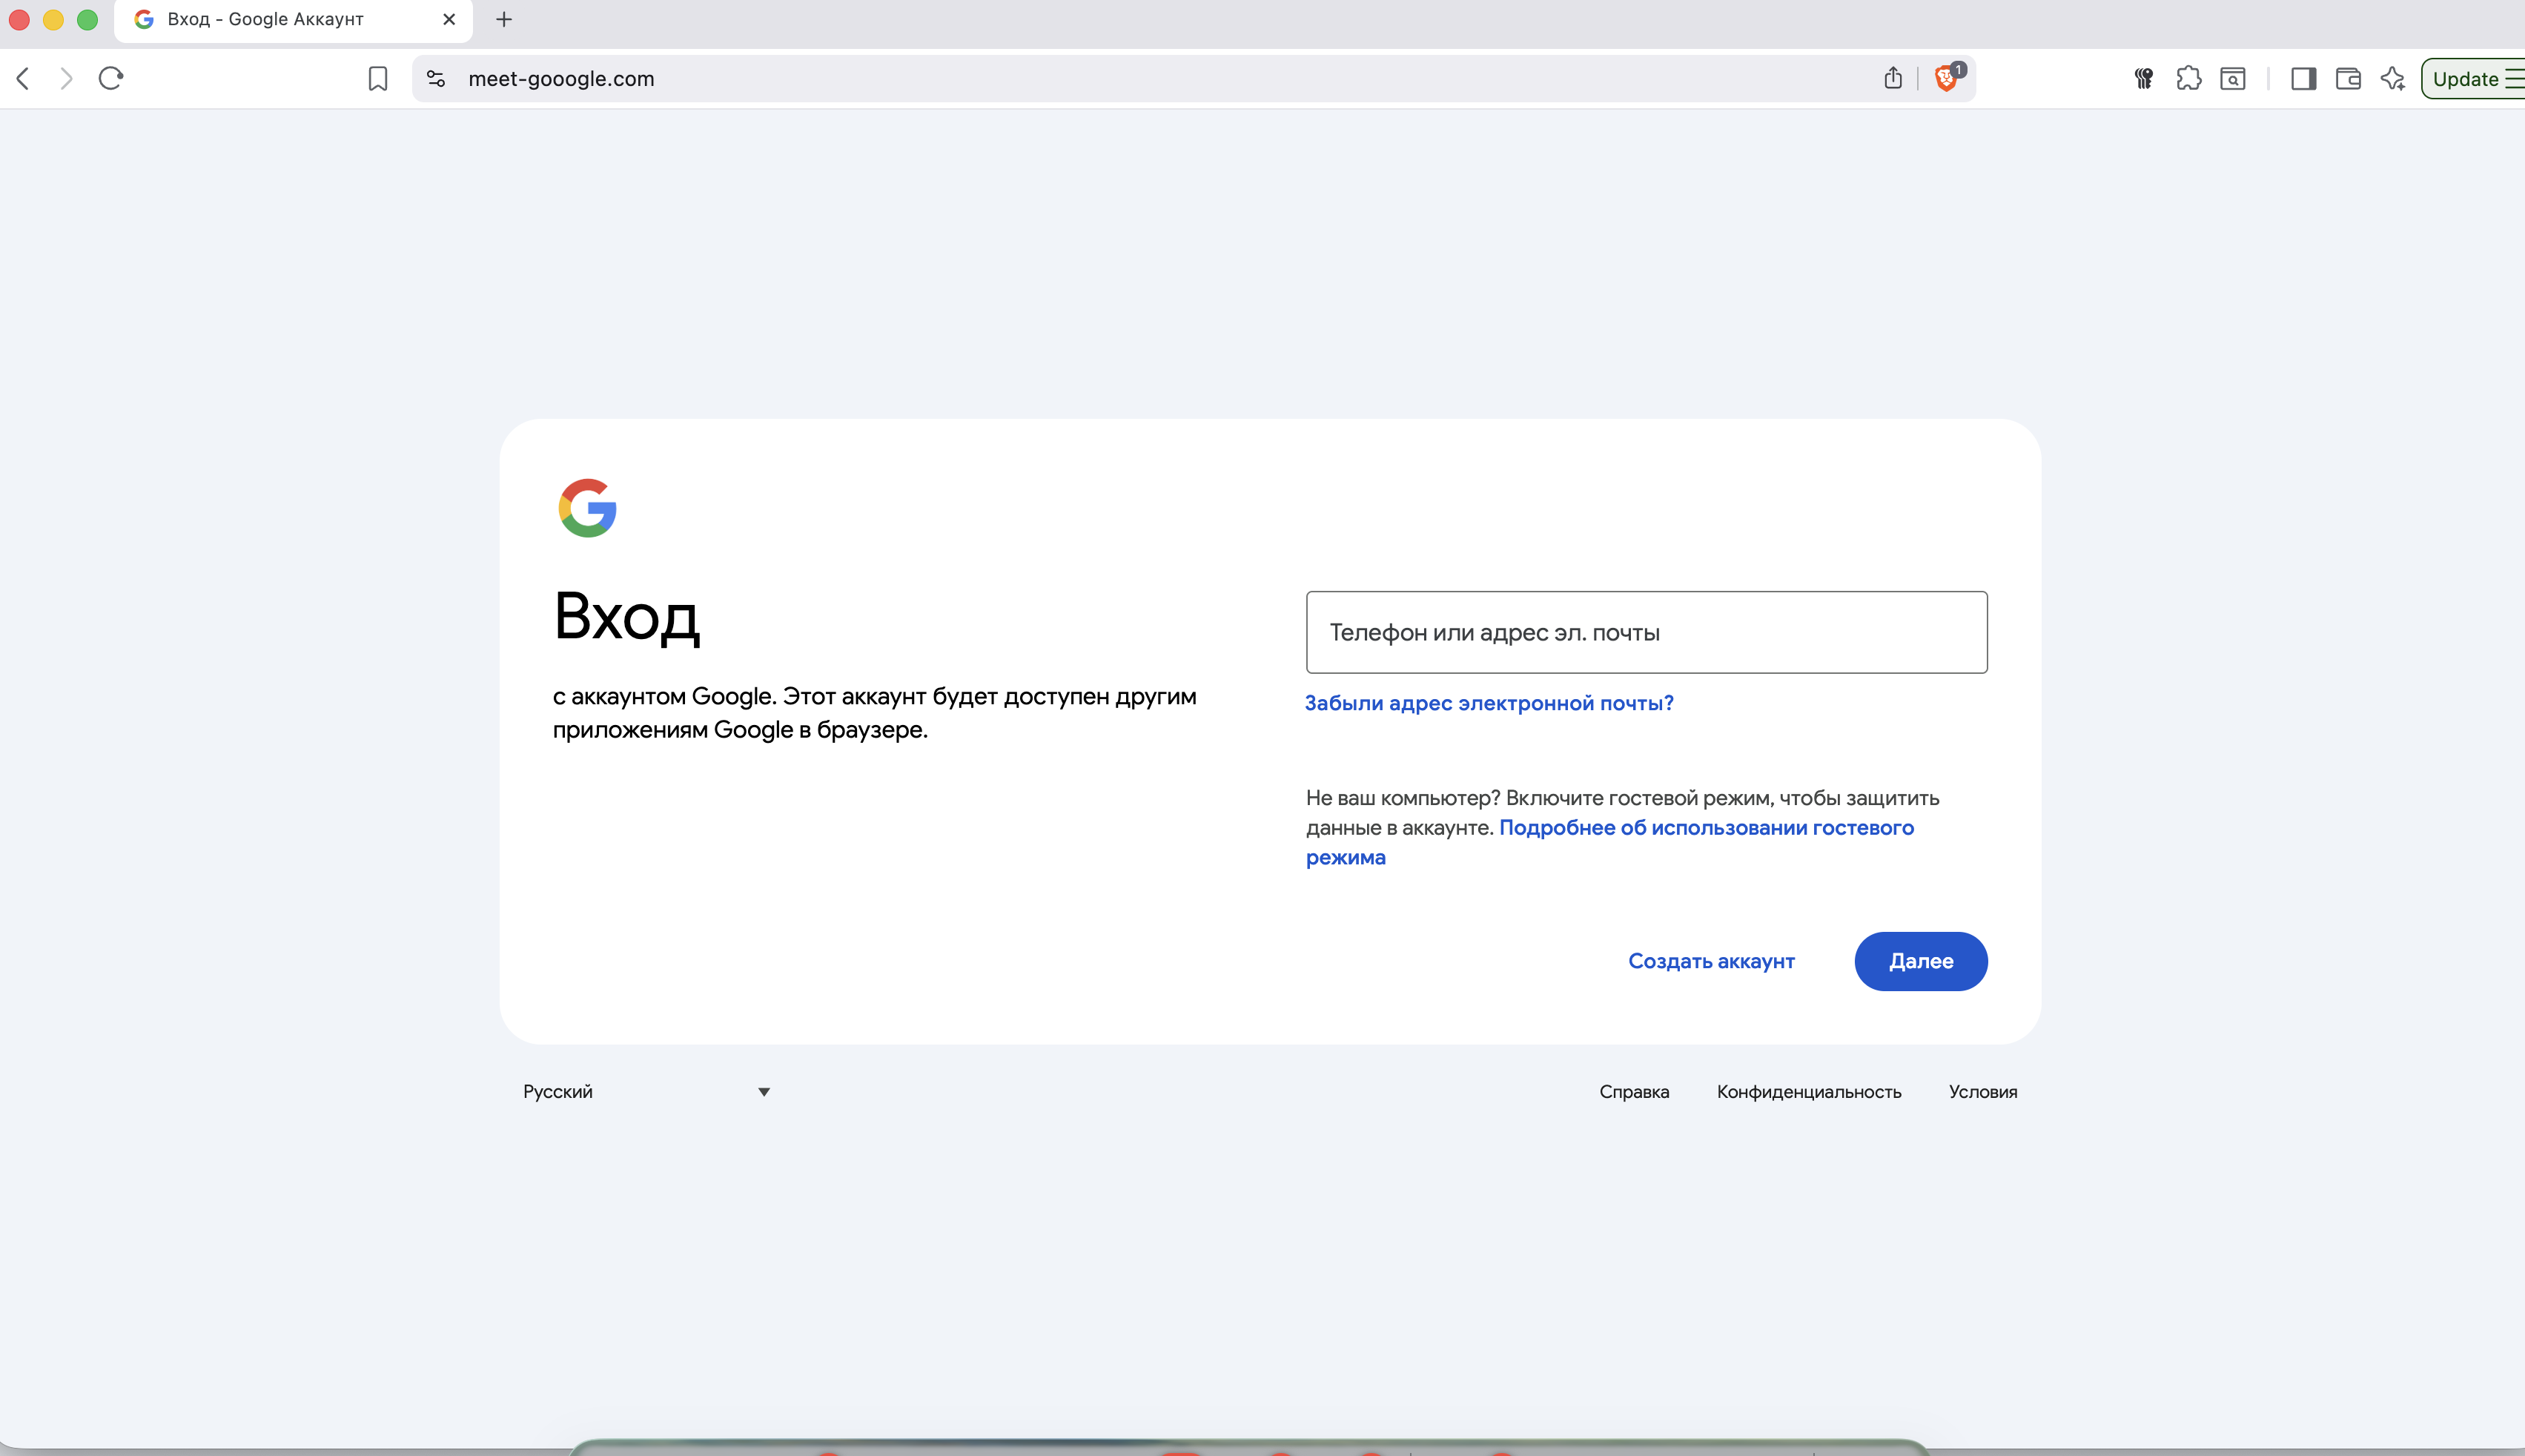This screenshot has width=2525, height=1456.
Task: Open the Конфиденциальность footer link
Action: pyautogui.click(x=1808, y=1091)
